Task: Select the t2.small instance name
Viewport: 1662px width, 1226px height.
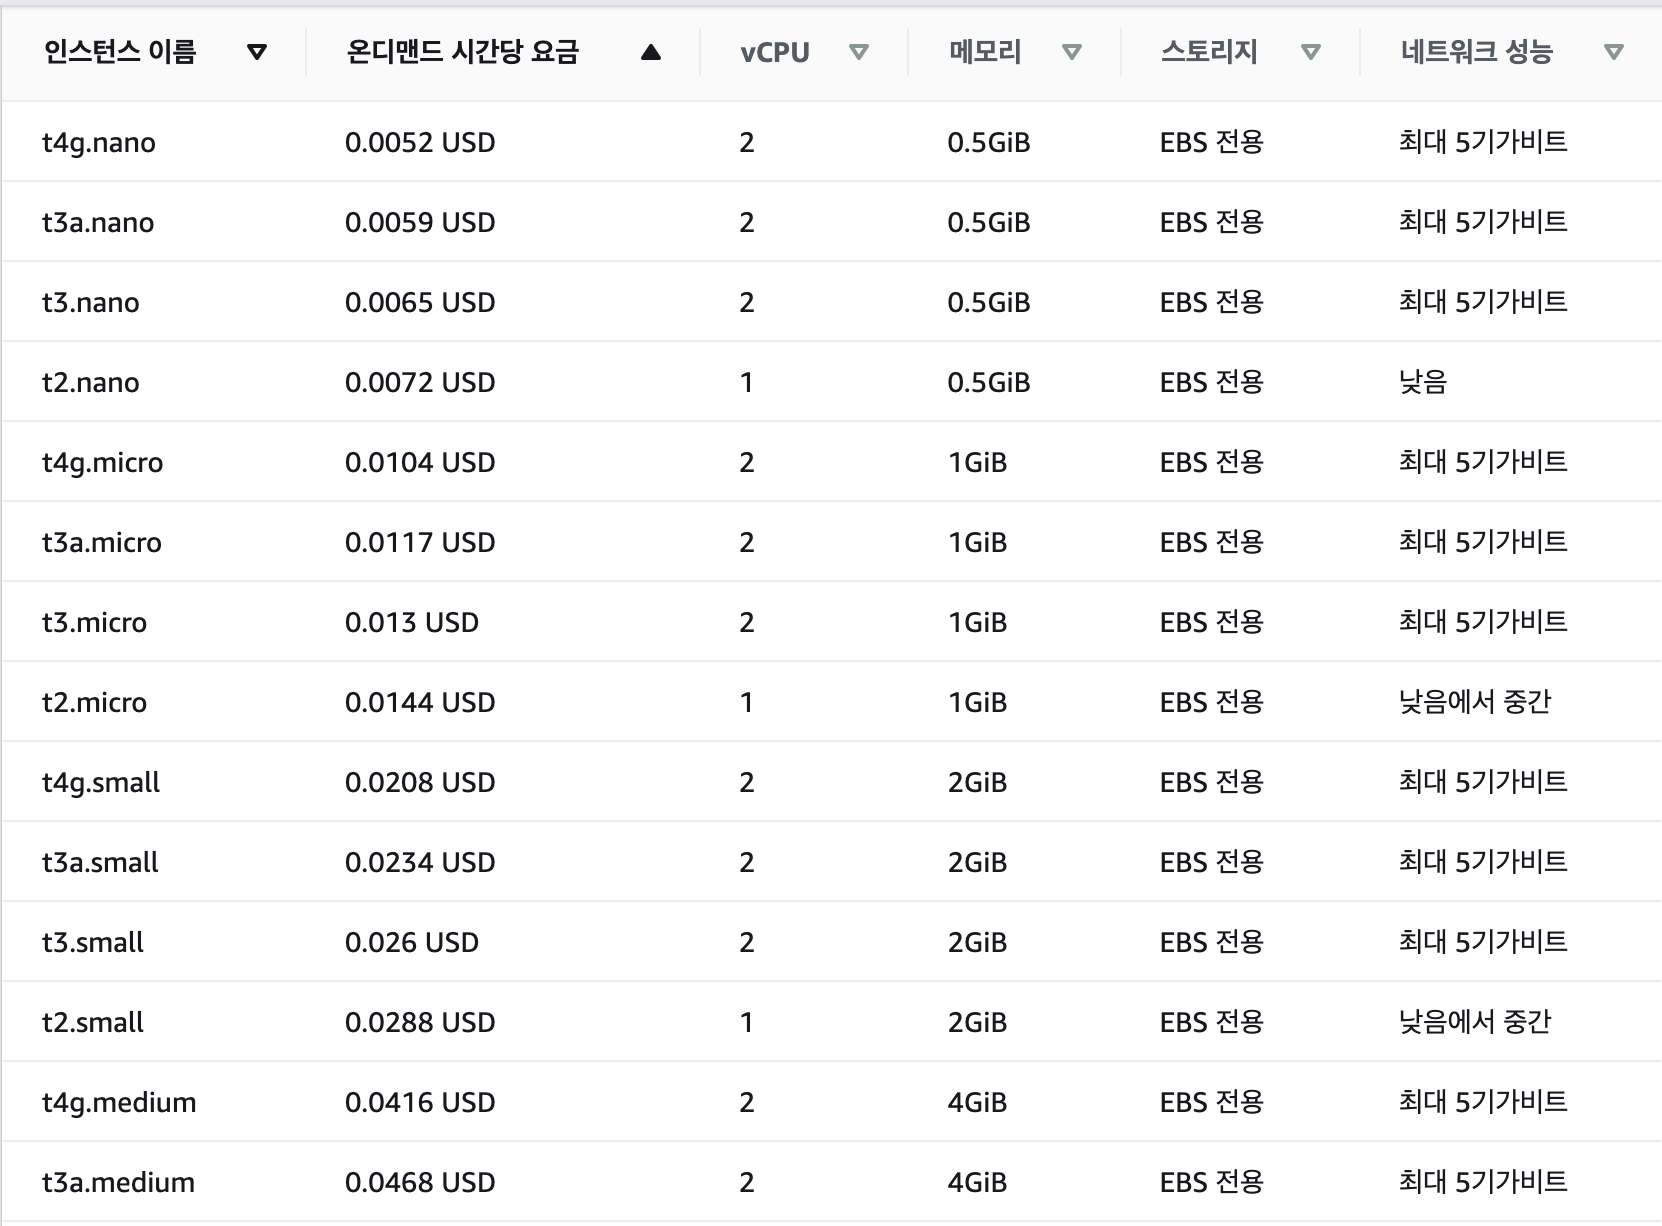Action: (x=93, y=1023)
